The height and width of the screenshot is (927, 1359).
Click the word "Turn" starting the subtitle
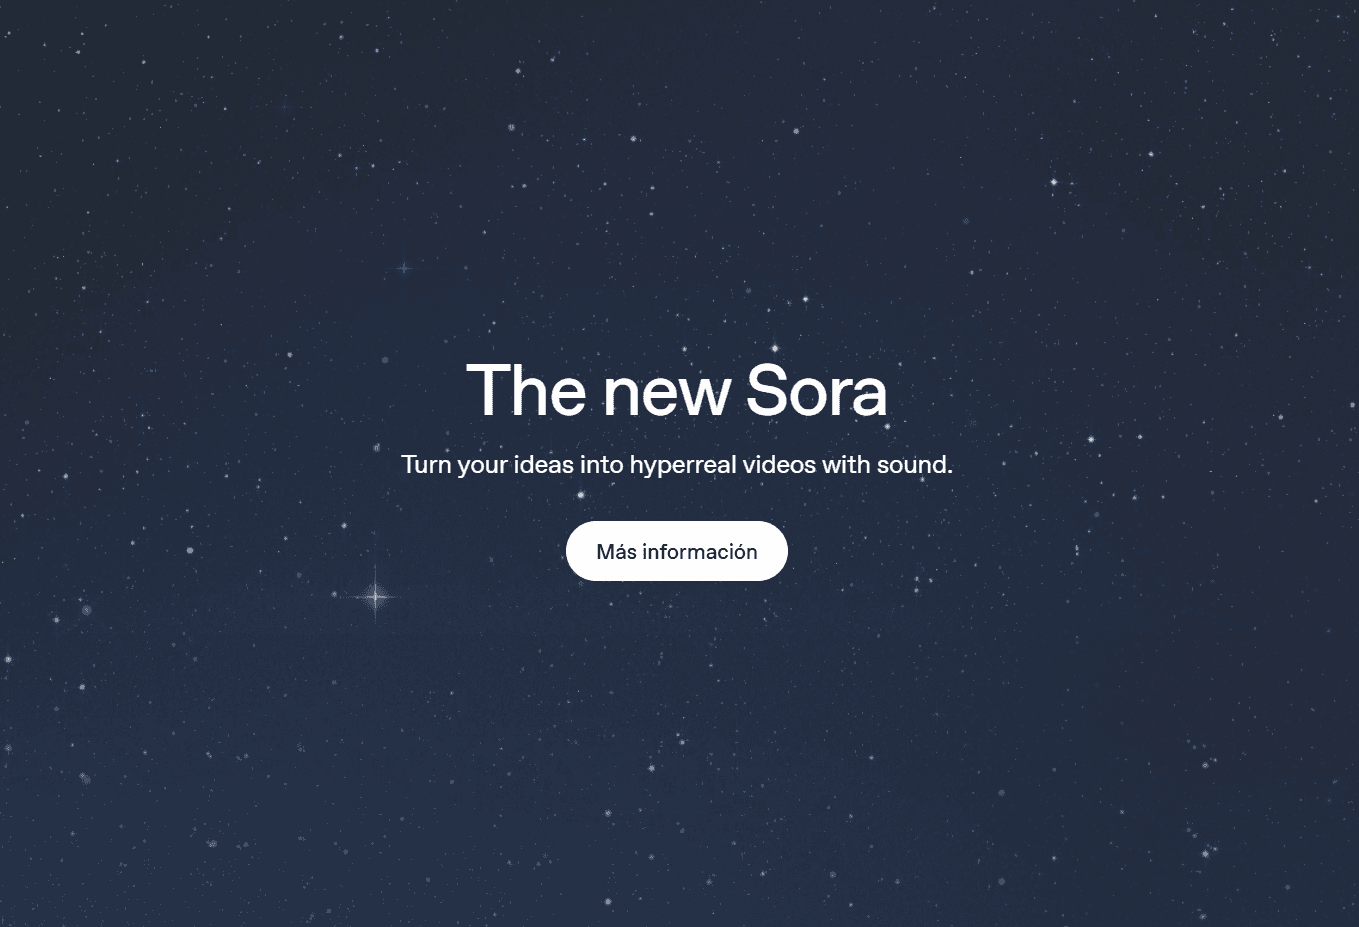coord(426,465)
